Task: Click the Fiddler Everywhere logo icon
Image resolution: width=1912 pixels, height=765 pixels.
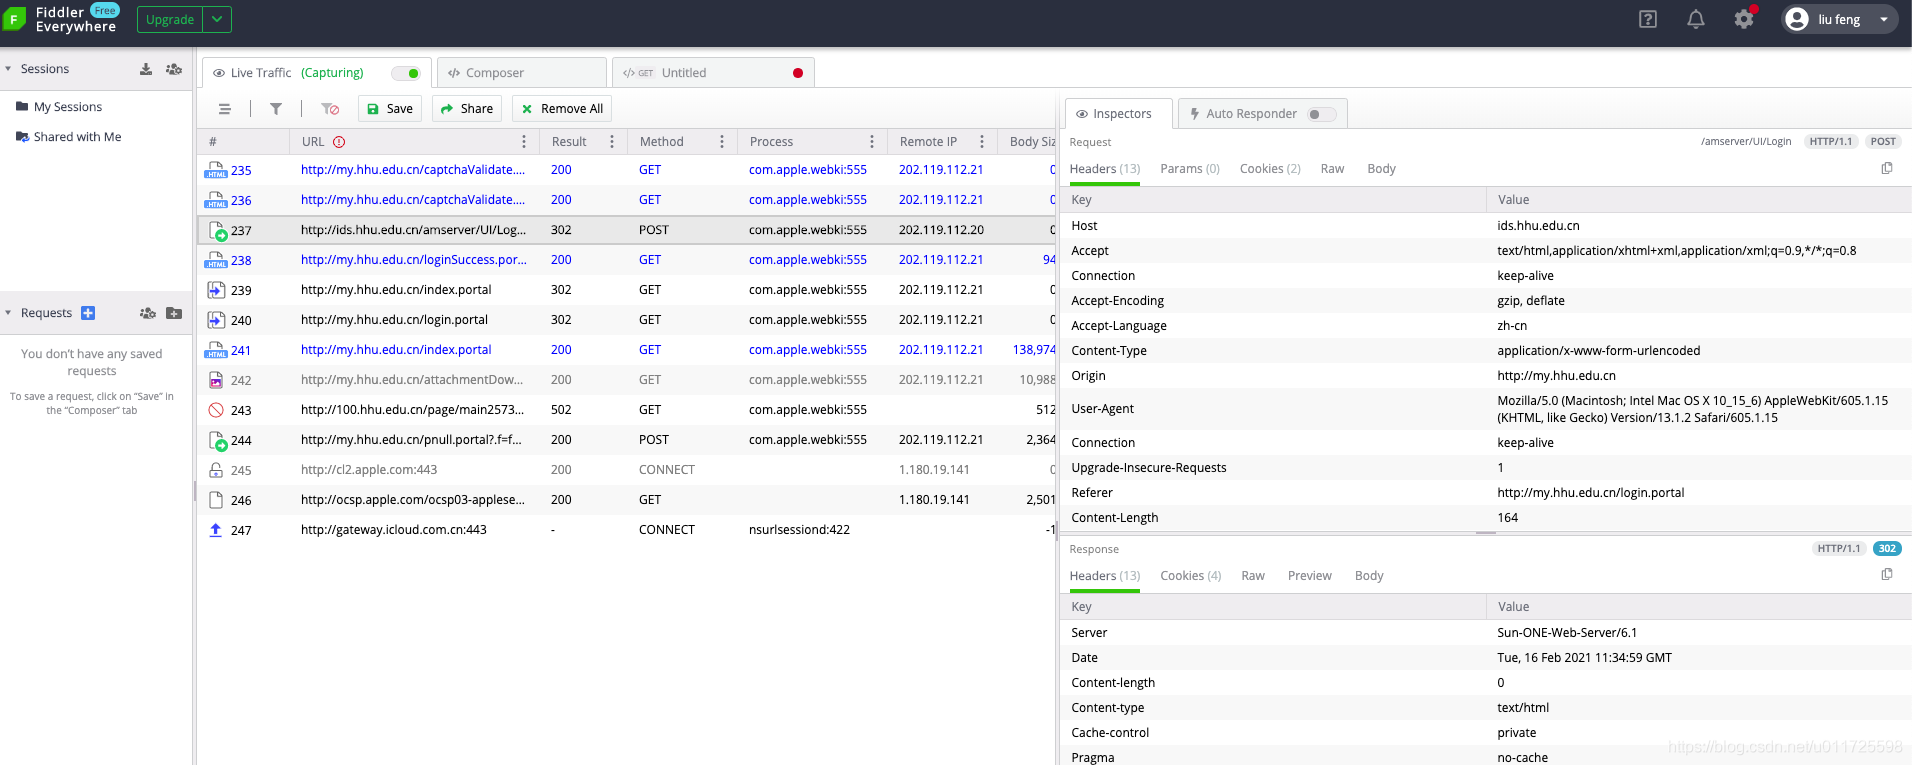Action: click(x=14, y=19)
